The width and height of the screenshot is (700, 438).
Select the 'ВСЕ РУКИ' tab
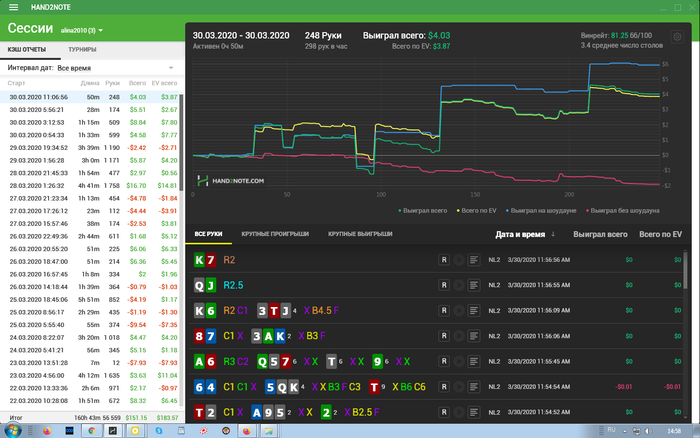pos(208,234)
